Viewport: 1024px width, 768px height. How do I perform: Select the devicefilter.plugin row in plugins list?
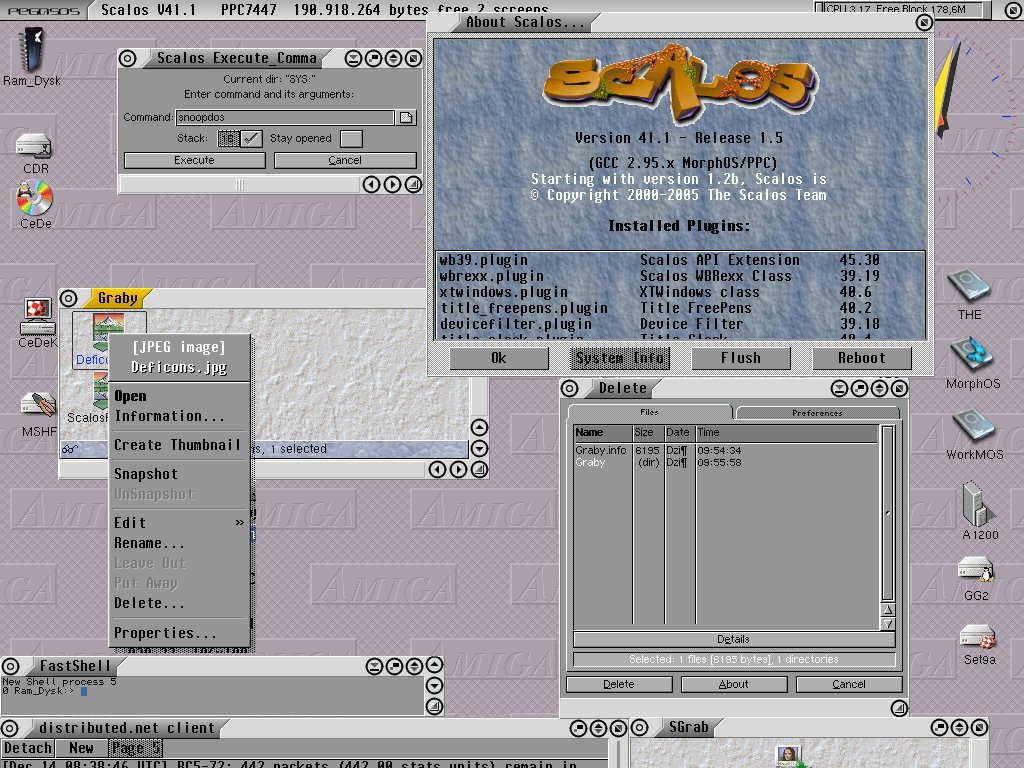pos(680,324)
